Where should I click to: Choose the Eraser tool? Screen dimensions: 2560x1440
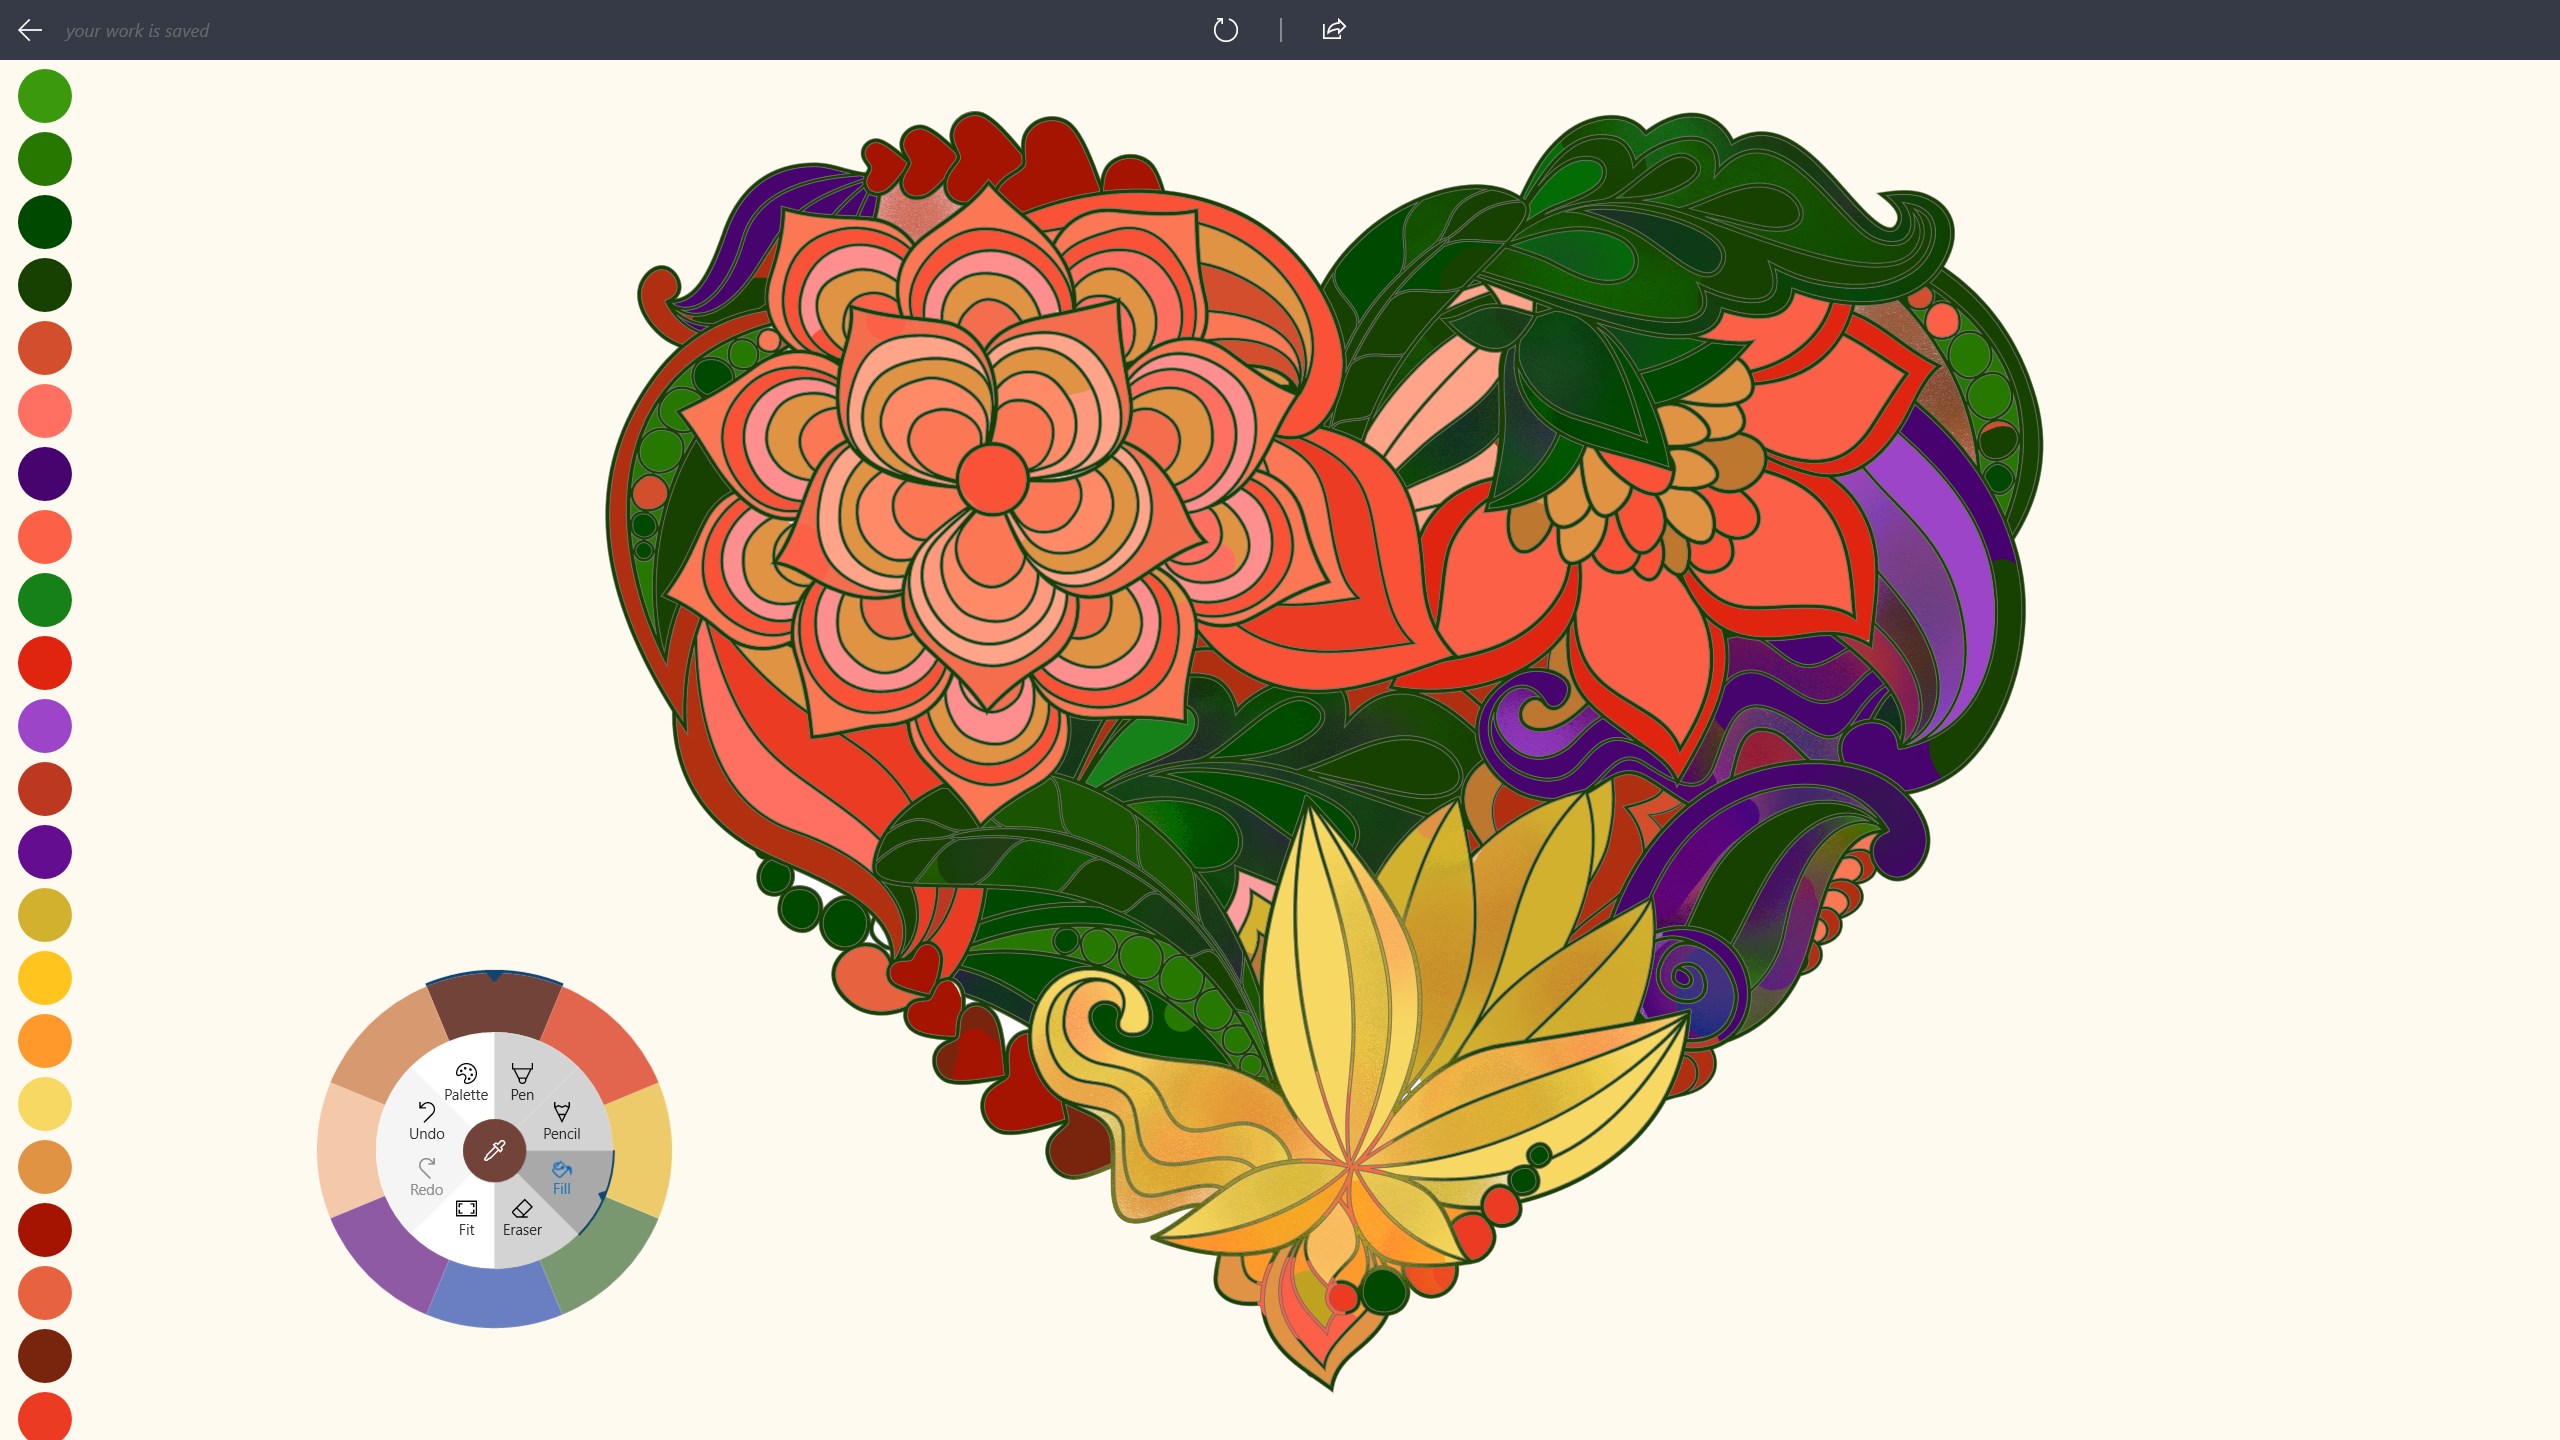(522, 1217)
